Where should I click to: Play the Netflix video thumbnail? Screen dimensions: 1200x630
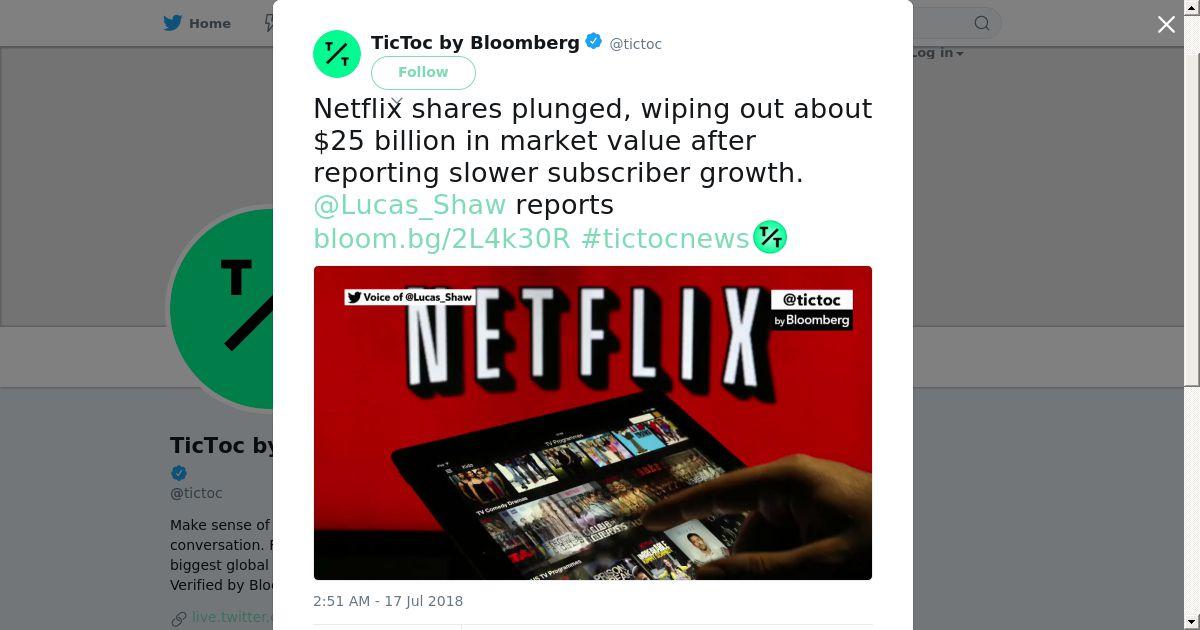(x=593, y=423)
